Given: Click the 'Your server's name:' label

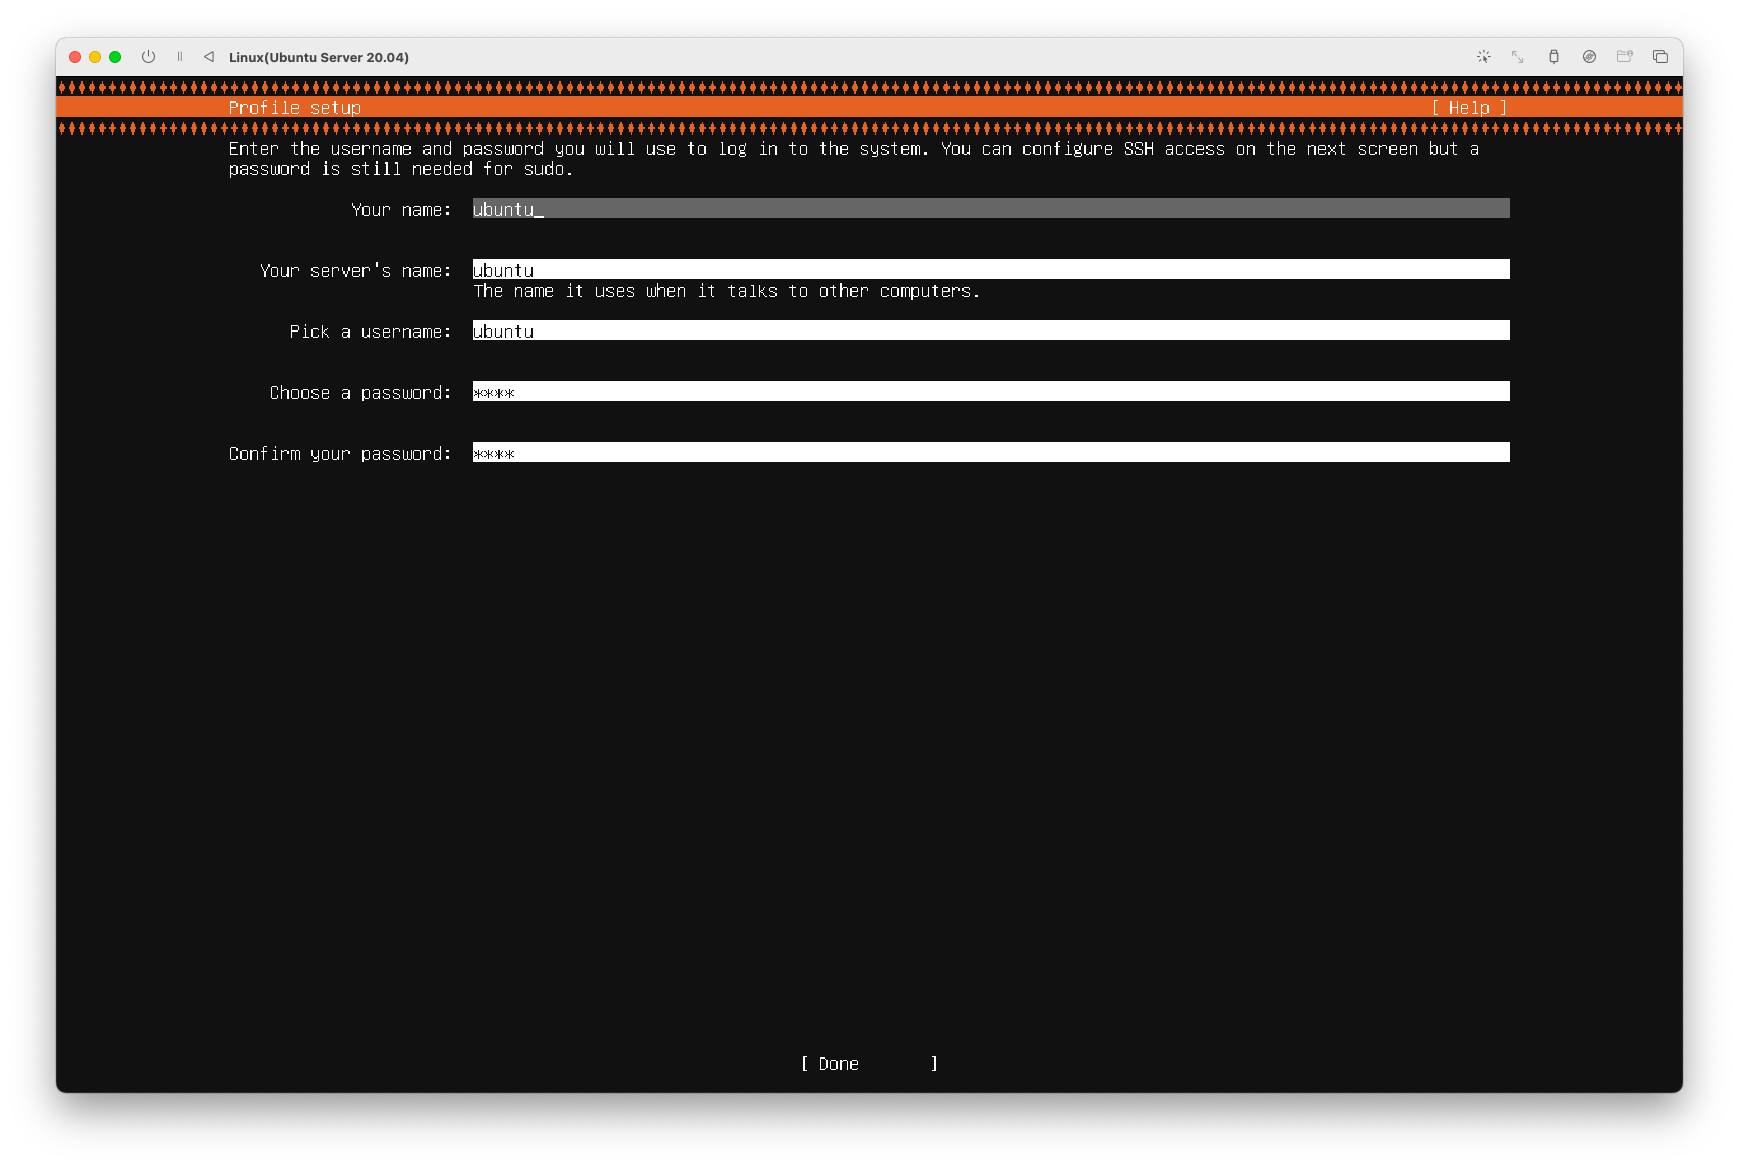Looking at the screenshot, I should point(356,270).
